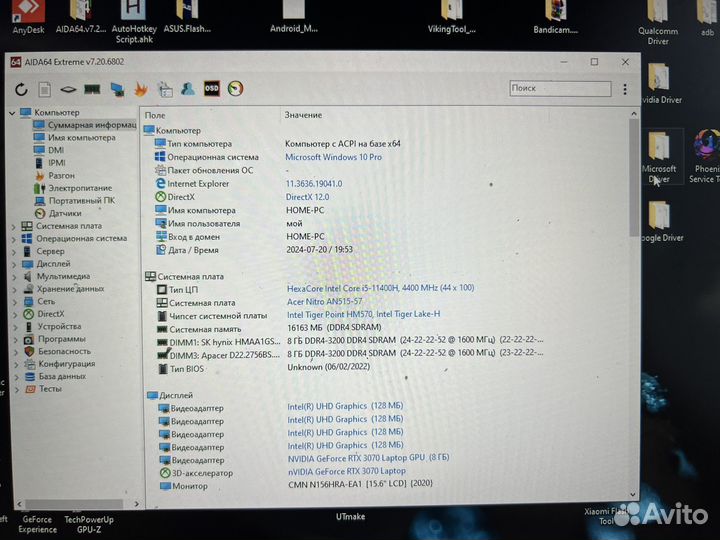Select Безопасность in the tree
The image size is (720, 540).
point(58,351)
